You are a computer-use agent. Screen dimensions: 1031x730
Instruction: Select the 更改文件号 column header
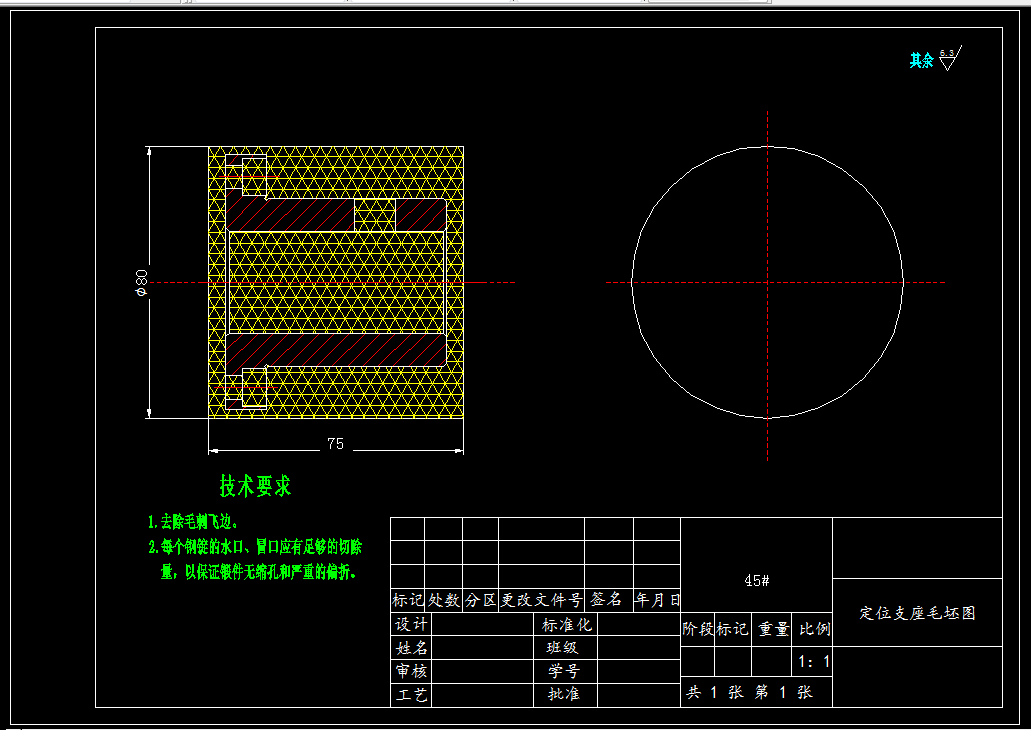point(542,600)
